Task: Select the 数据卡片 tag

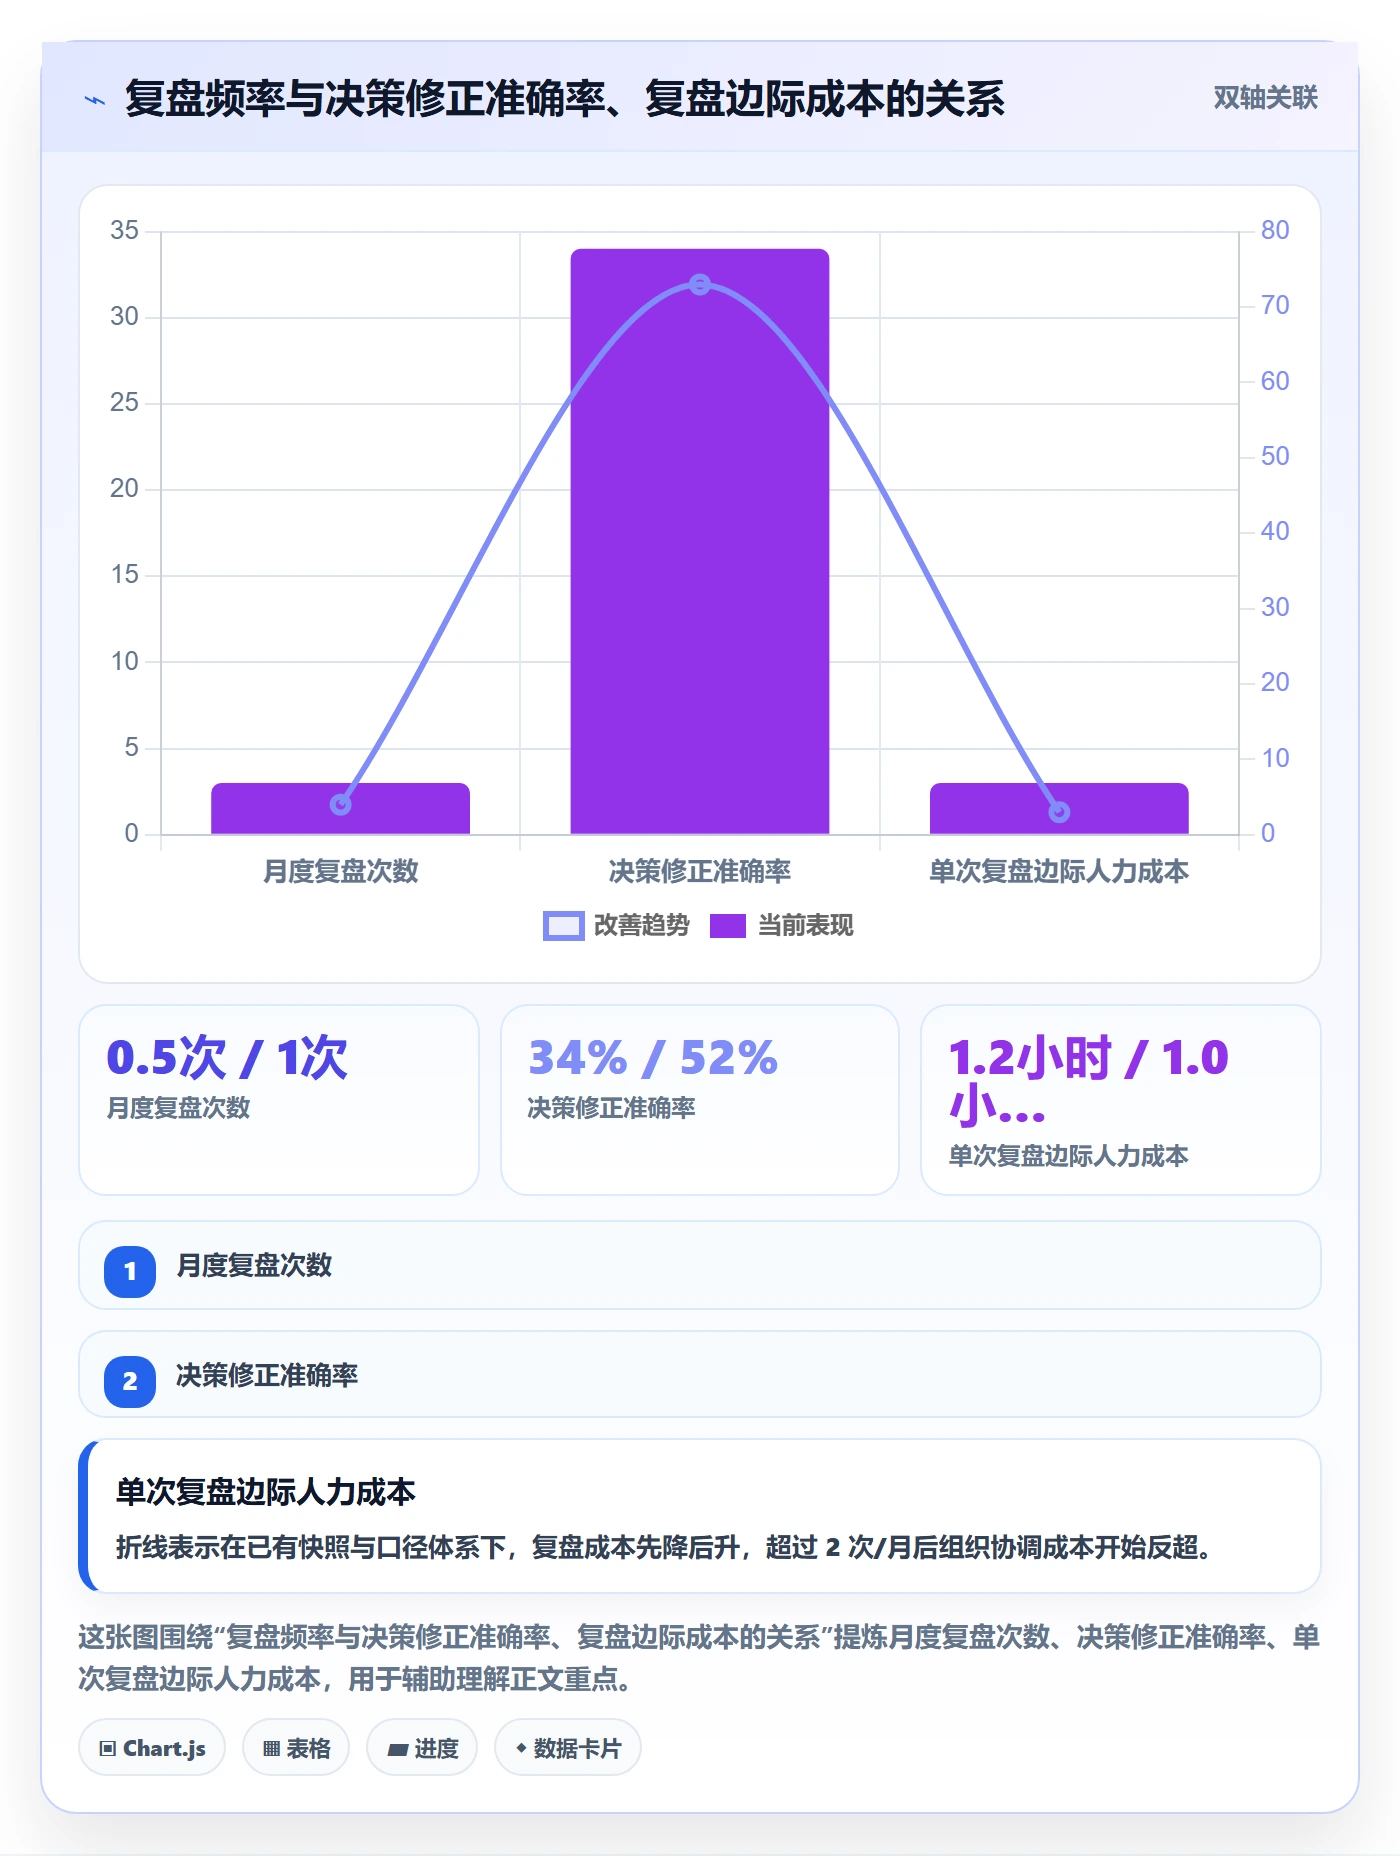Action: (568, 1748)
